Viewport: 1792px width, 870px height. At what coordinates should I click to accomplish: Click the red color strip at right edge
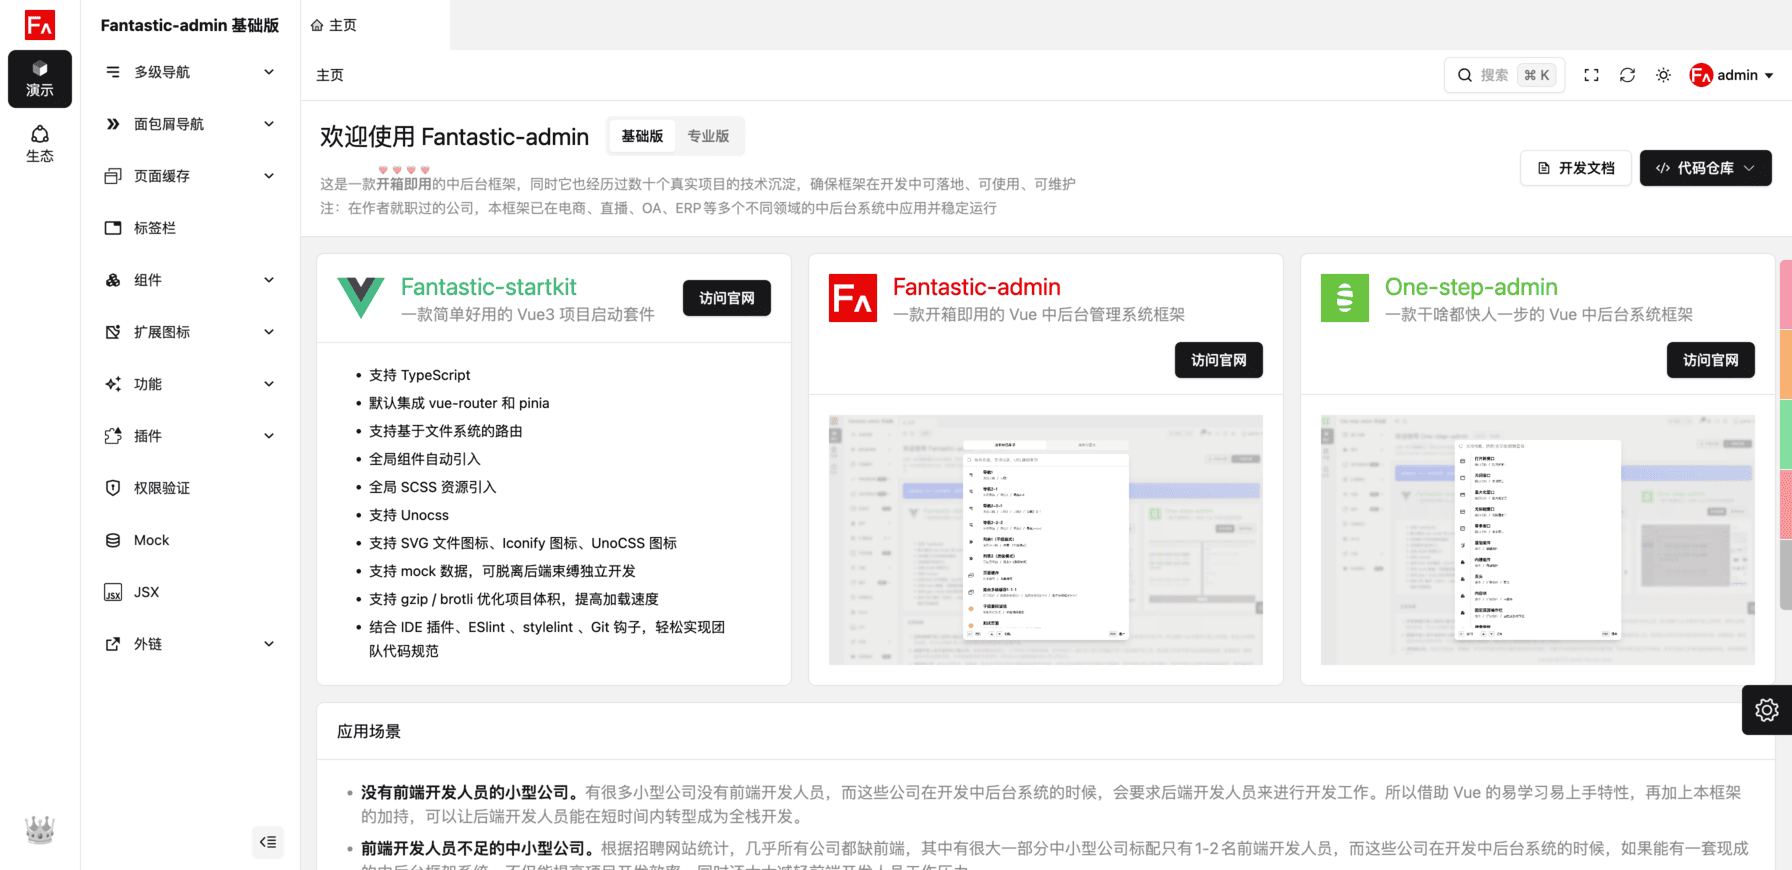[x=1785, y=505]
